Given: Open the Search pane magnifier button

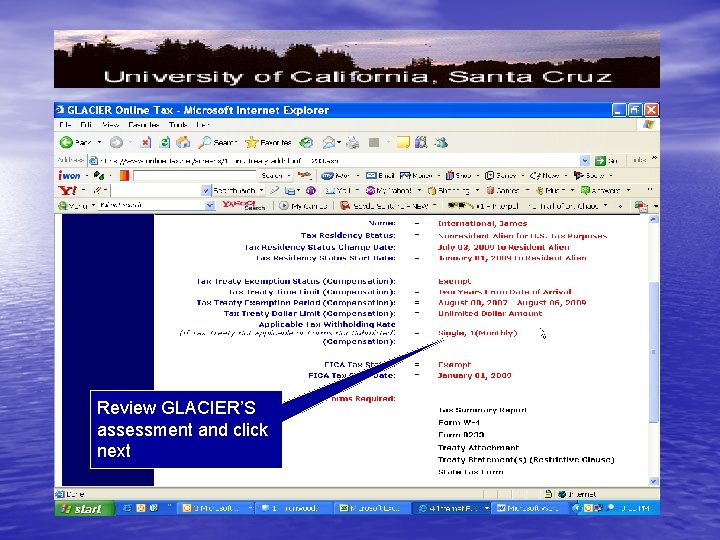Looking at the screenshot, I should pos(216,142).
